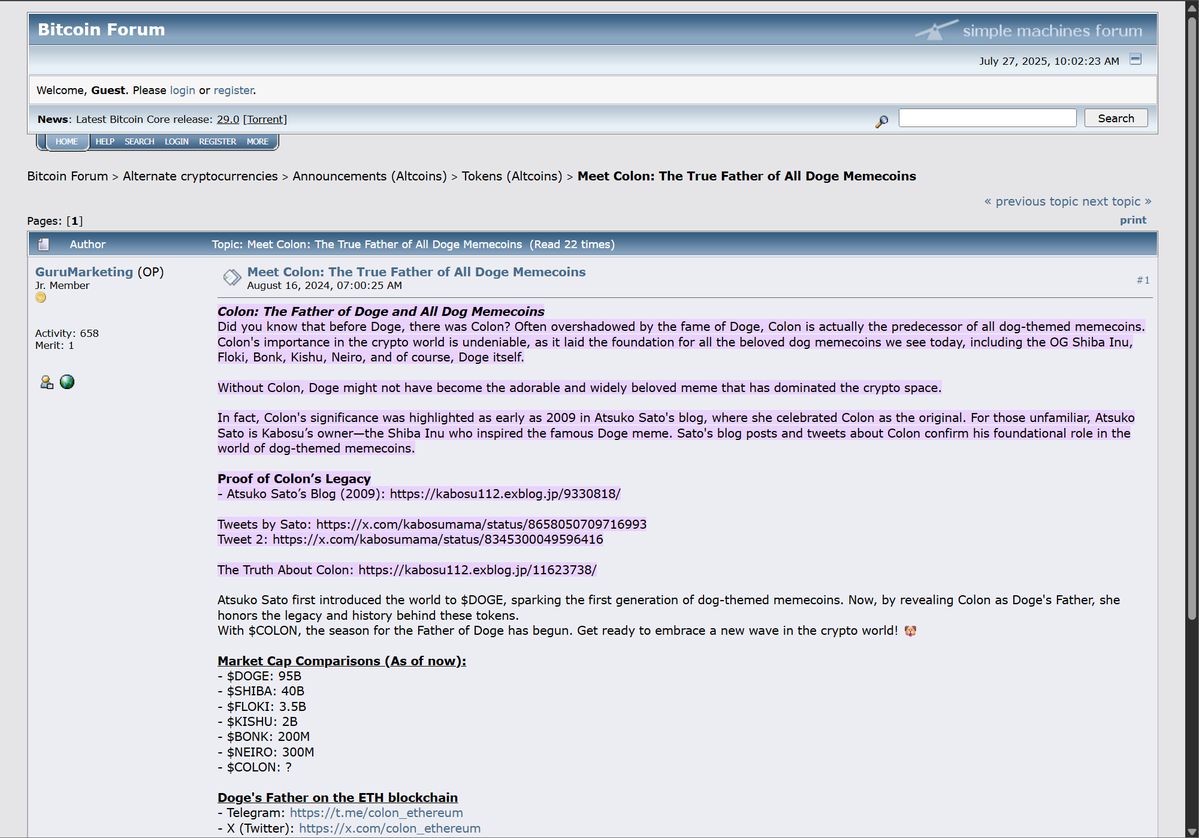This screenshot has height=838, width=1199.
Task: Click the 'Doge's Father on the ETH blockchain' heading
Action: pos(338,798)
